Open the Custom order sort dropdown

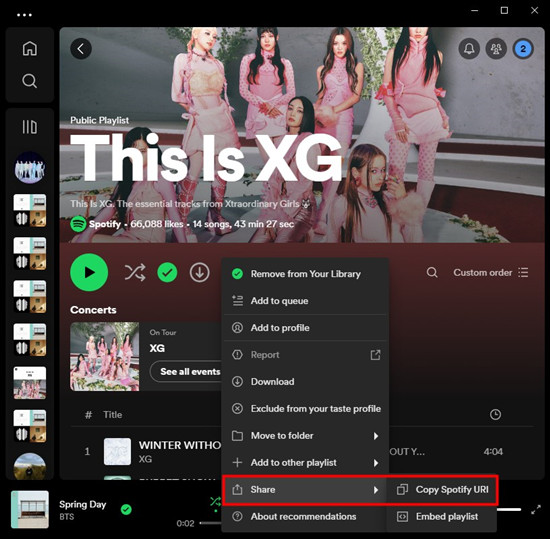[491, 272]
